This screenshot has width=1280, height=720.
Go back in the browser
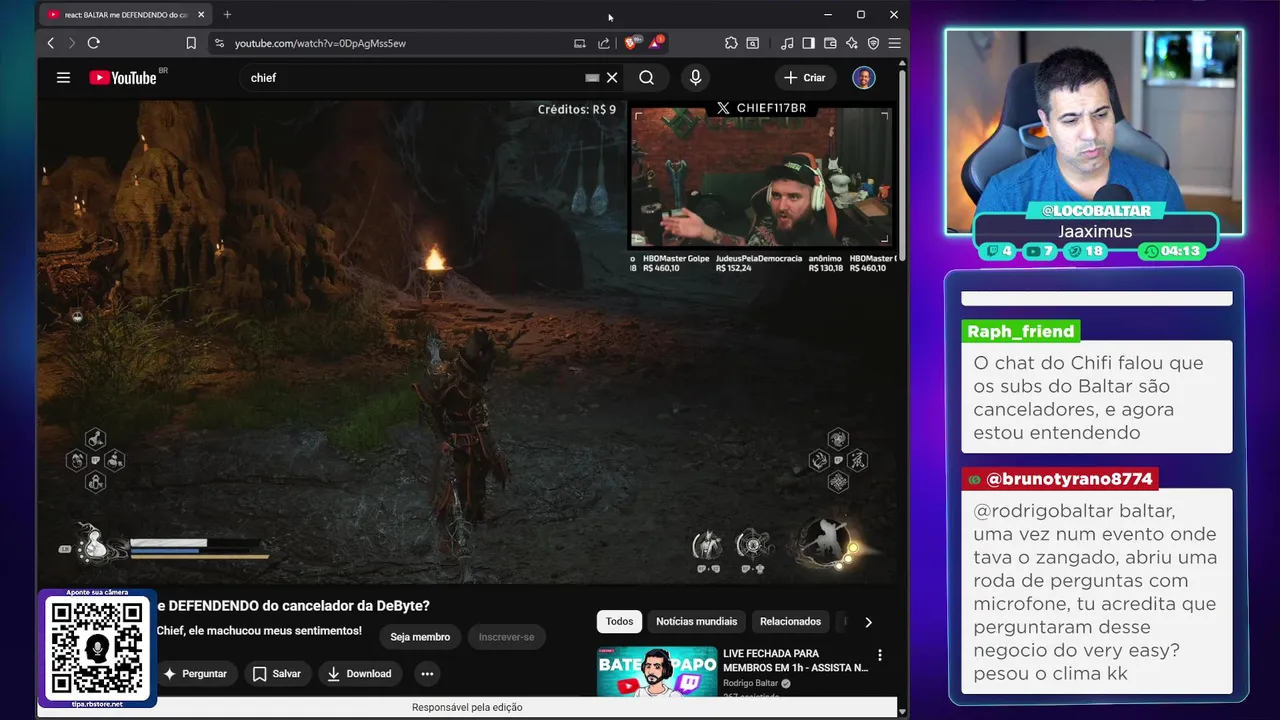tap(51, 43)
